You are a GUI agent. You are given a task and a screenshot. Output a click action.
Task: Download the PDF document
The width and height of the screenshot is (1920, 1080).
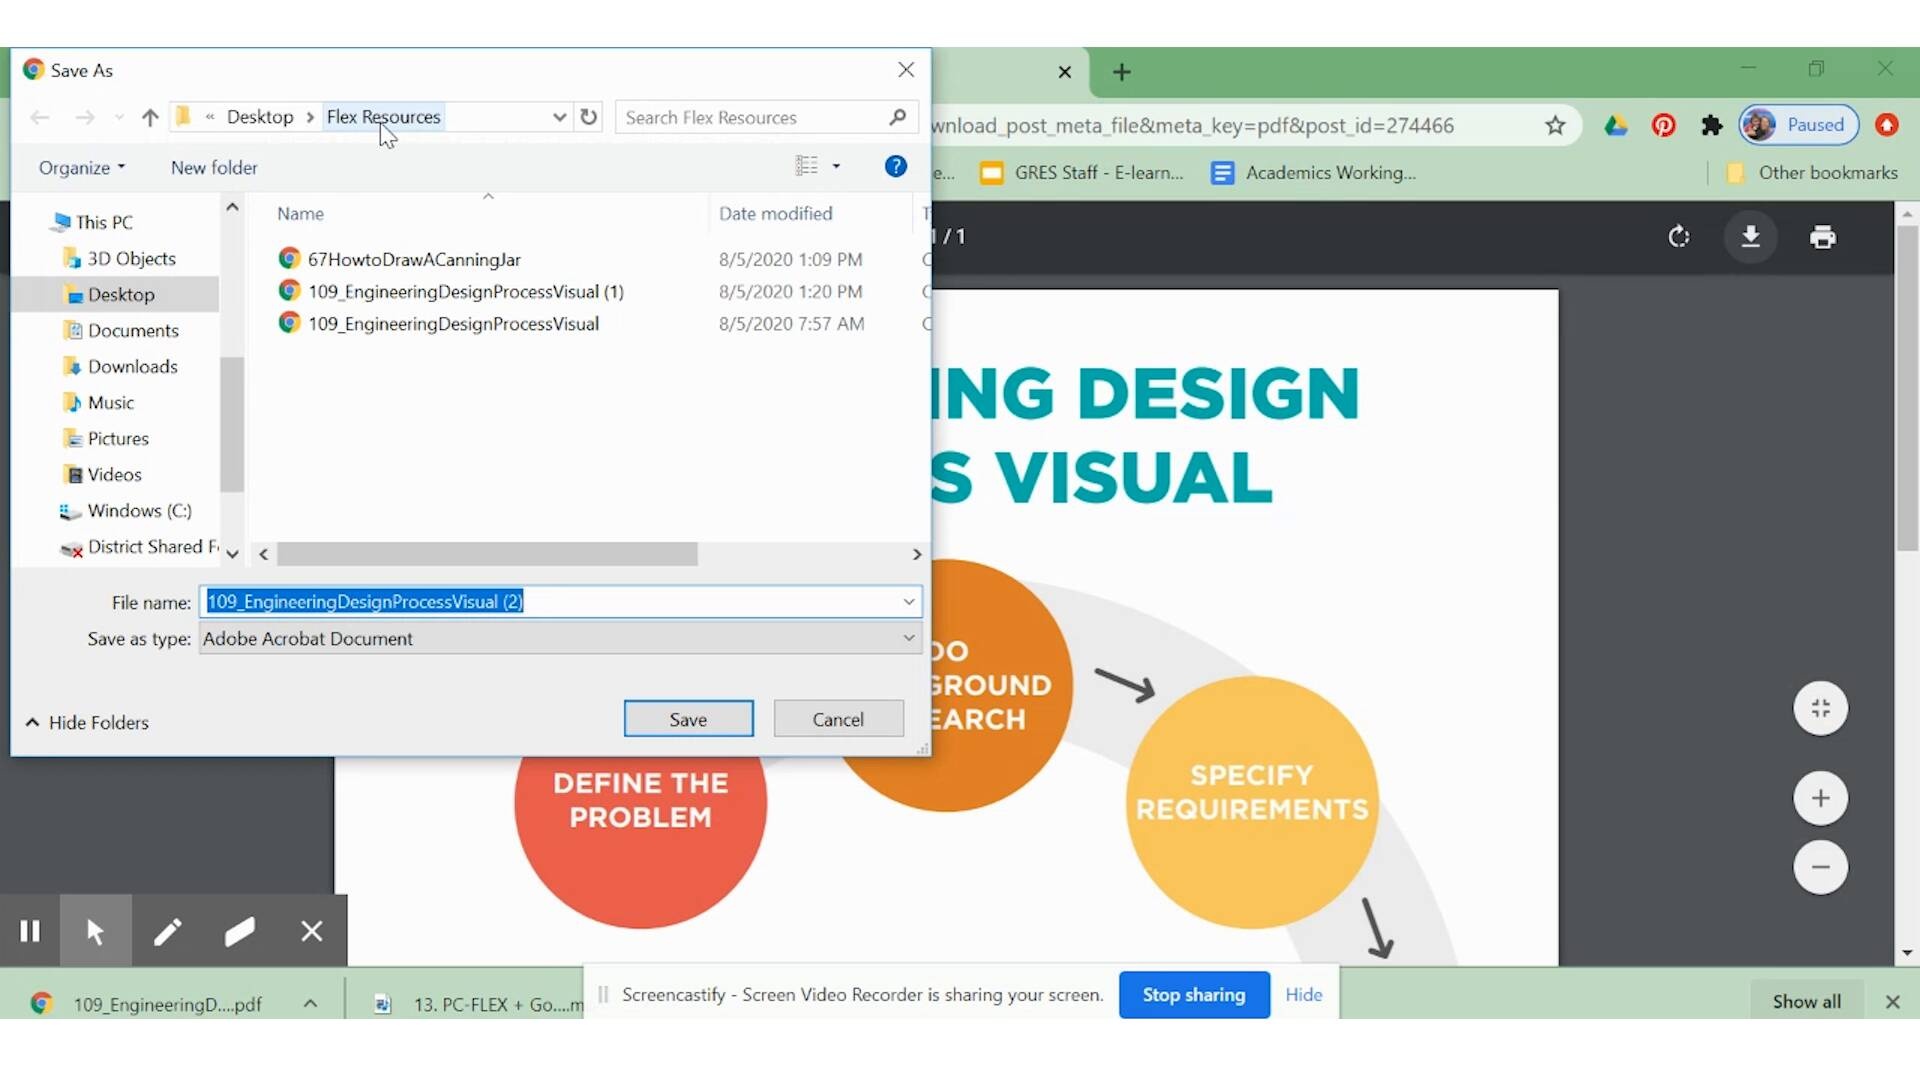click(1751, 237)
